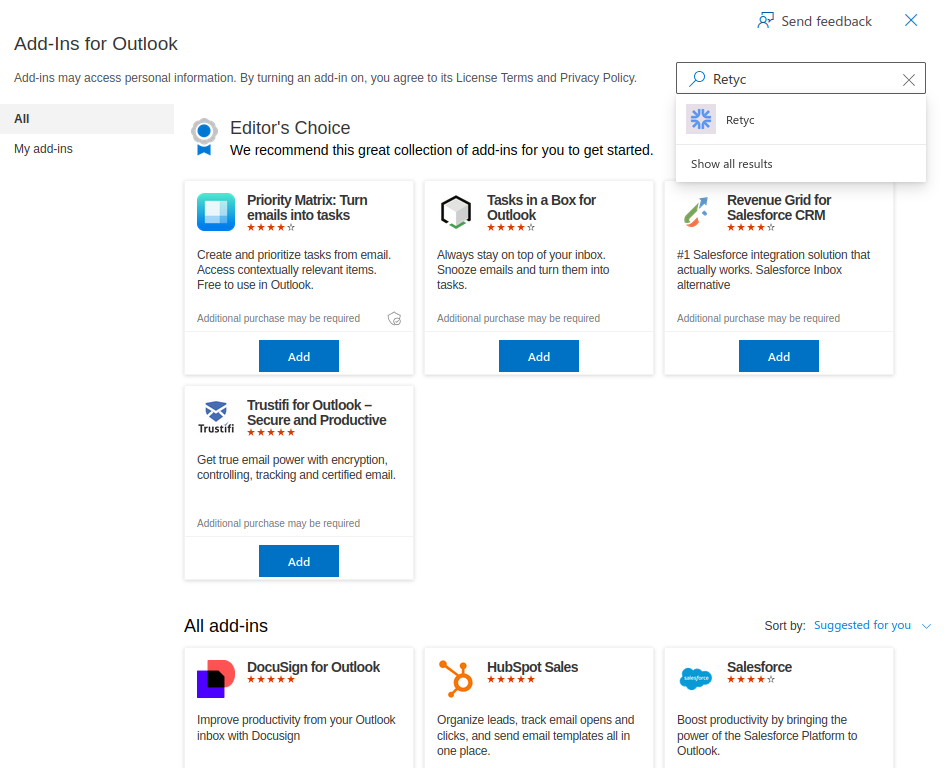
Task: Open the Trustifi app logo
Action: [x=216, y=417]
